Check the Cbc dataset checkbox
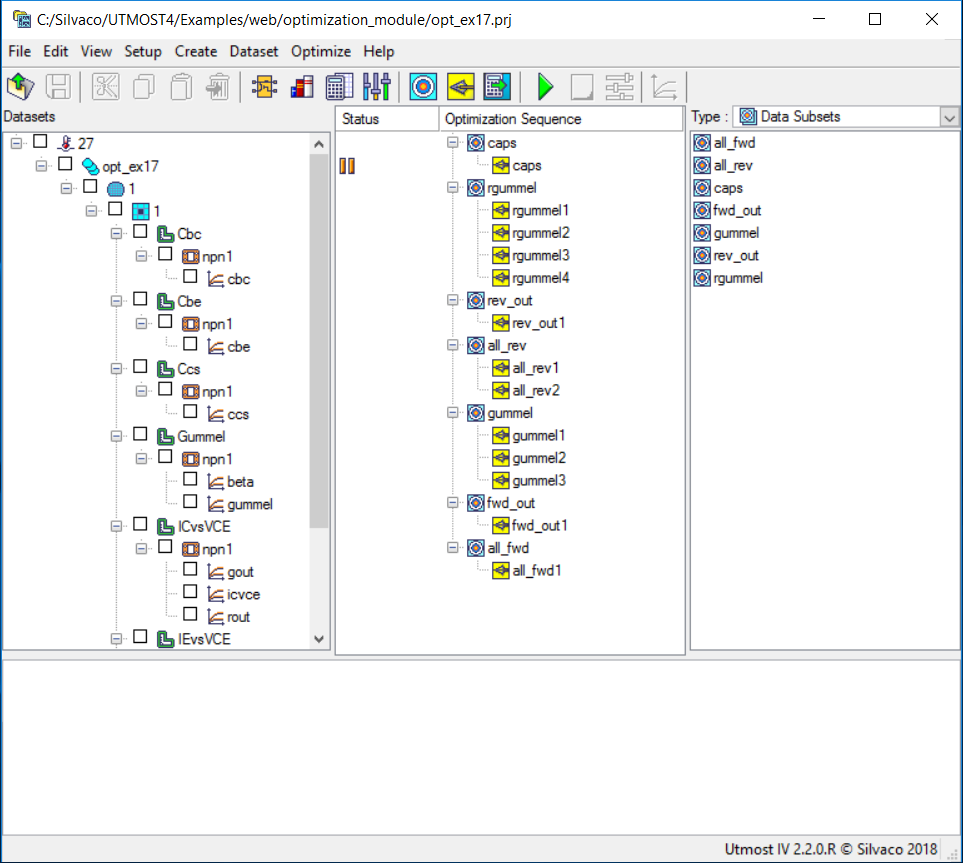Viewport: 963px width, 863px height. click(x=140, y=232)
